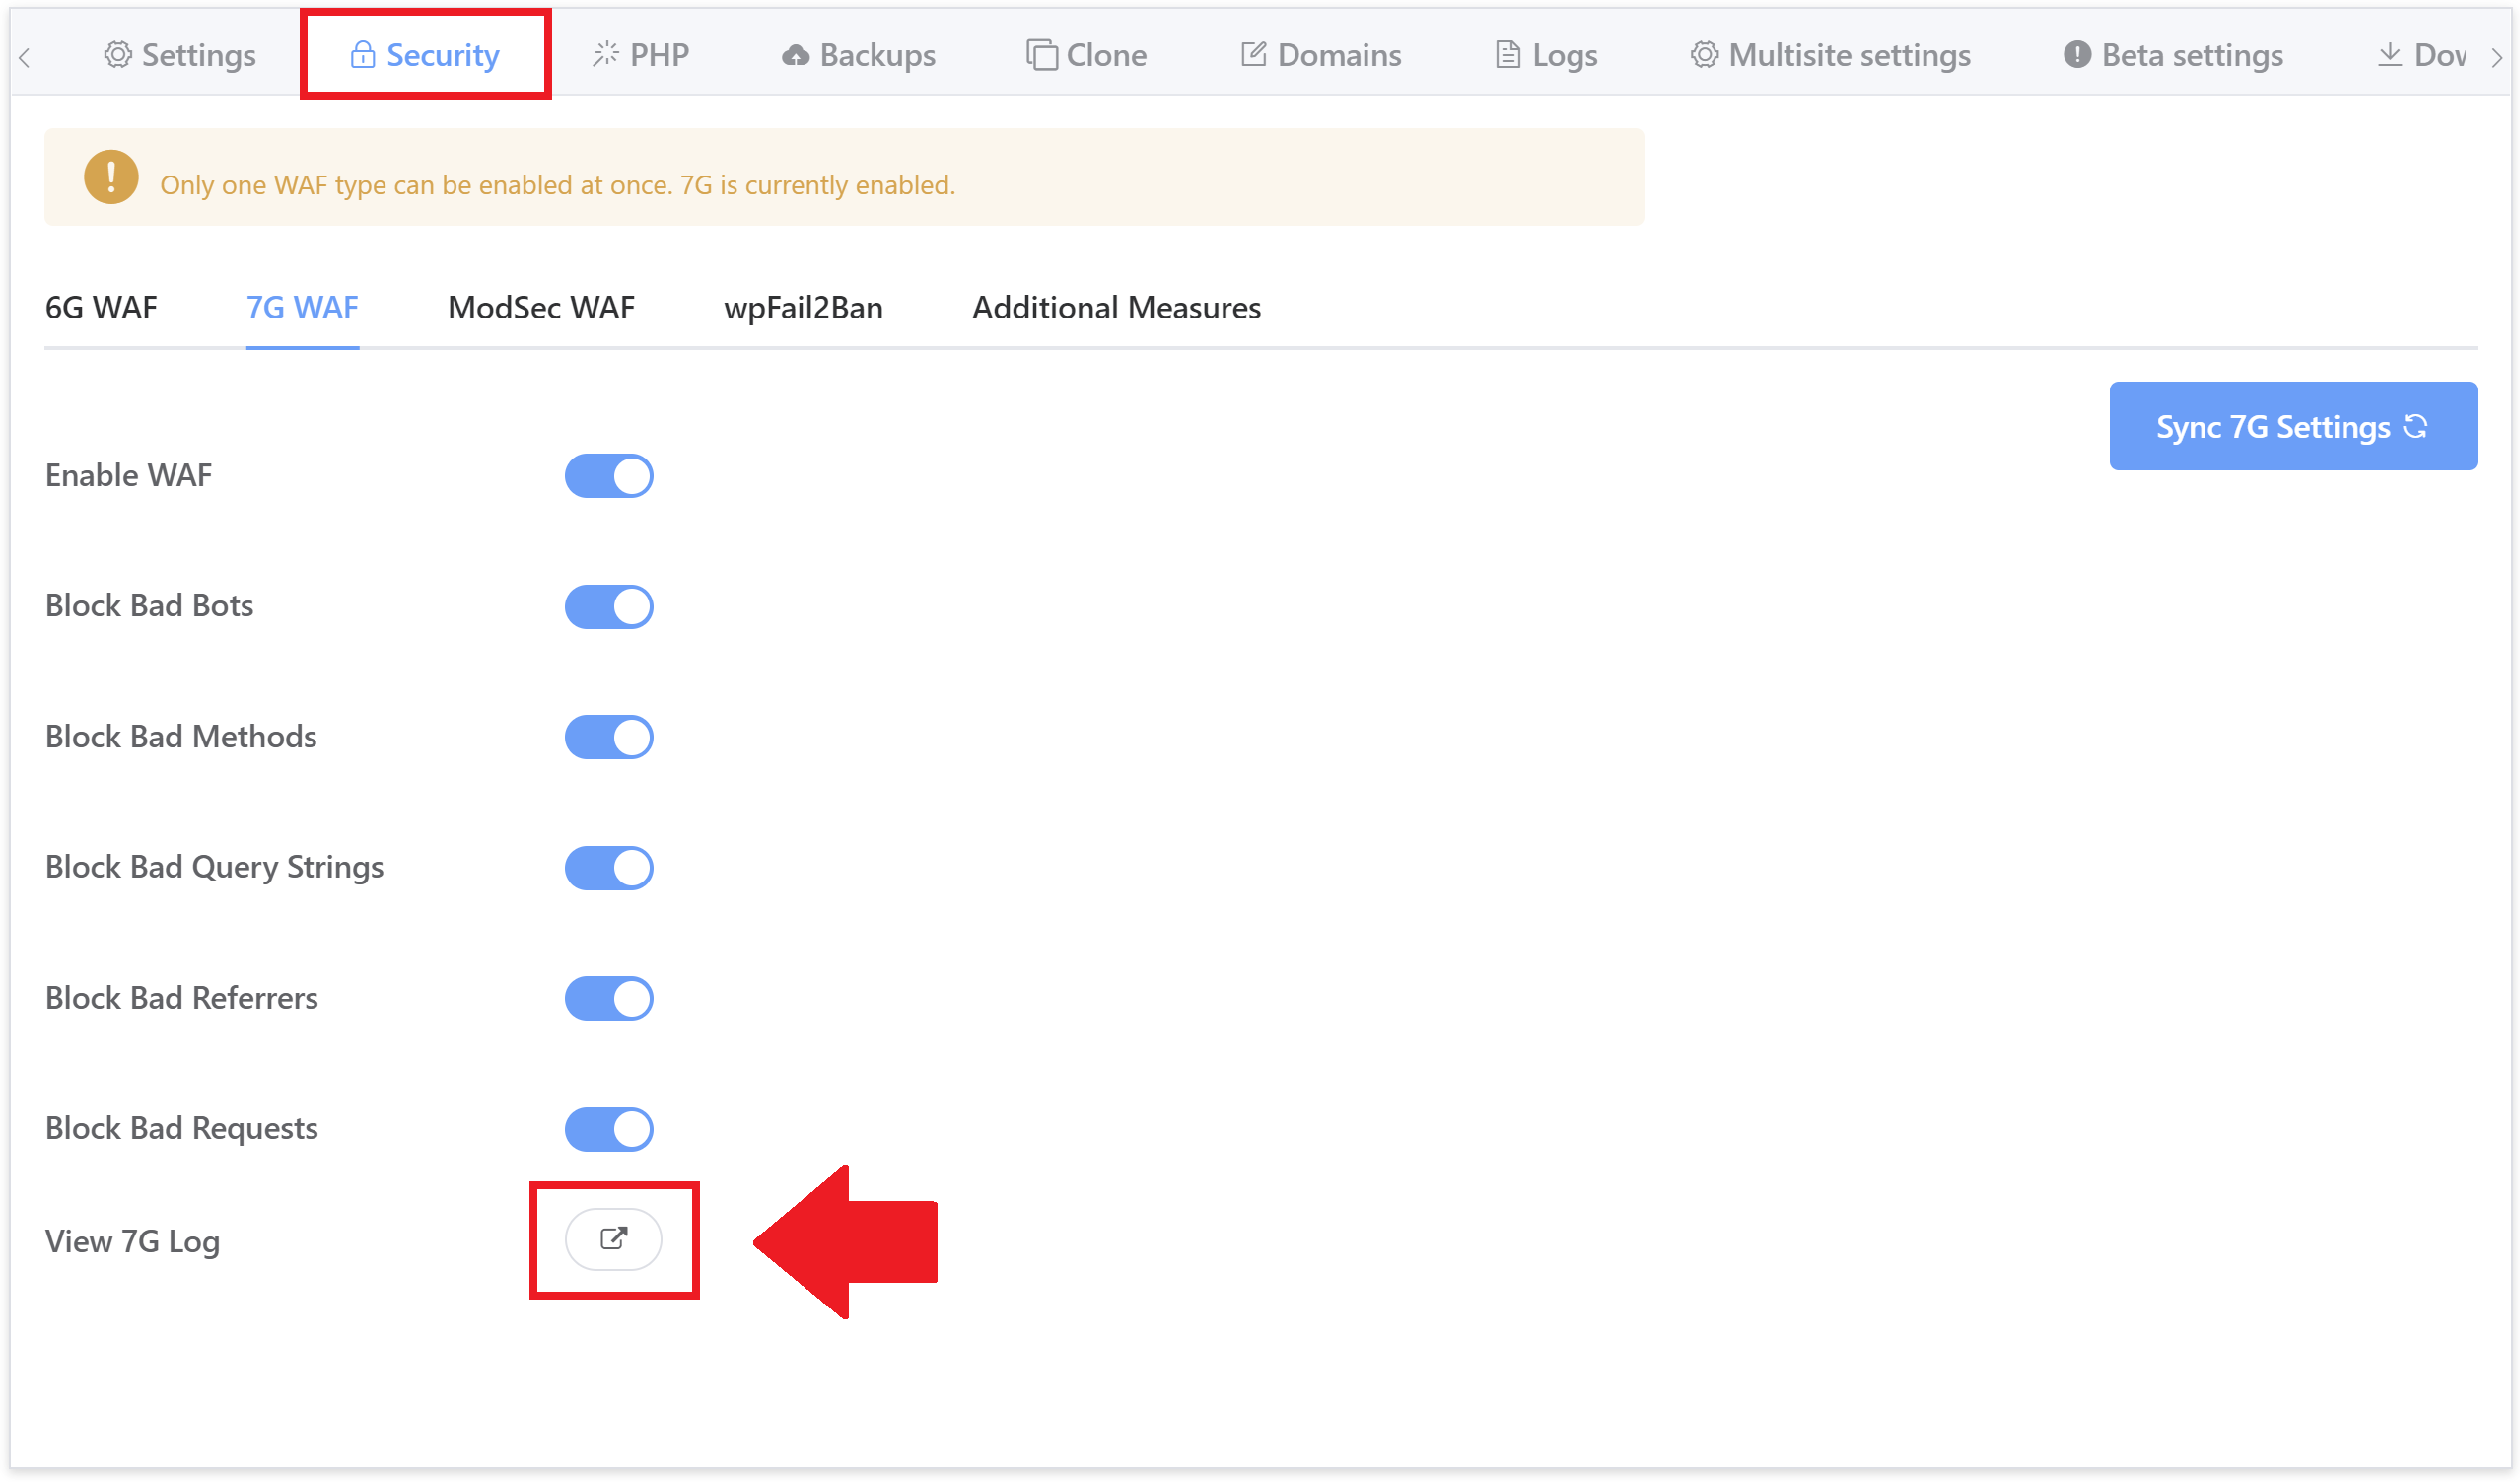Click the View 7G Log label

pos(133,1242)
